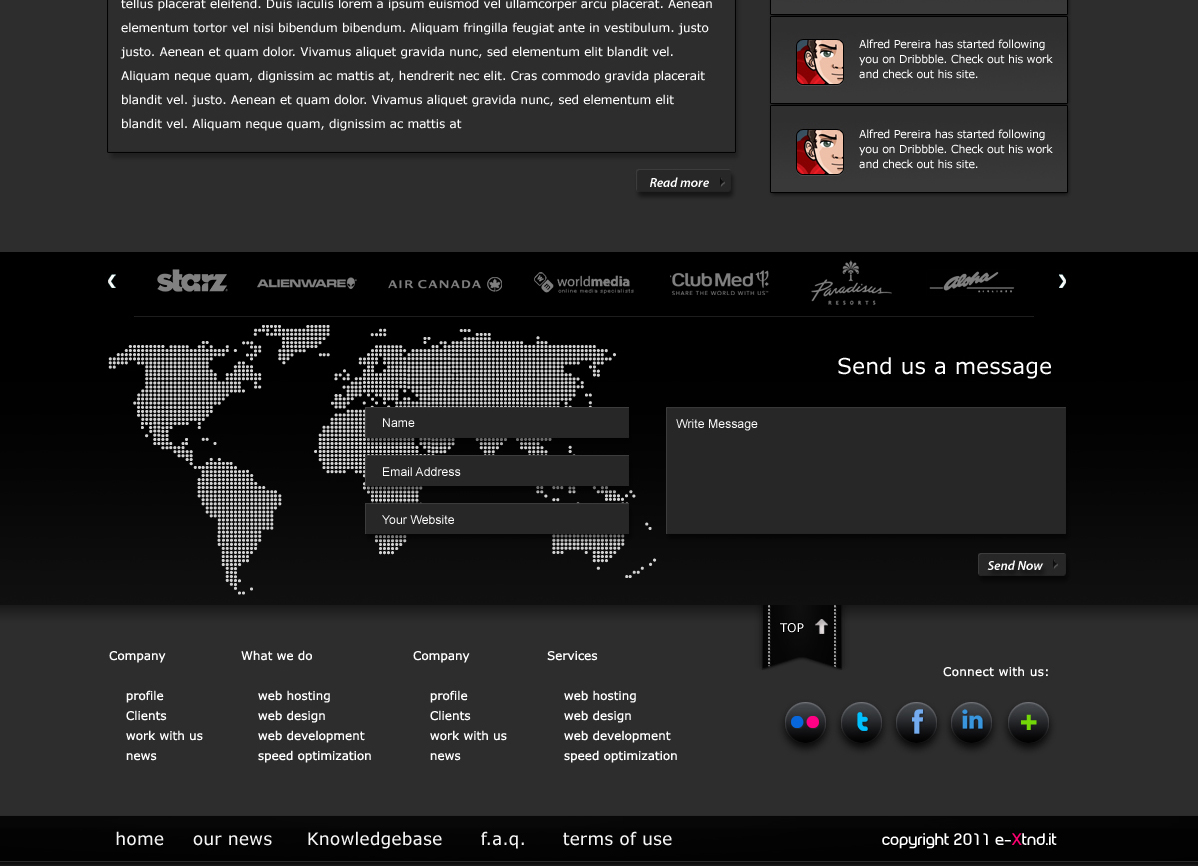
Task: Click first Alfred Pereira avatar thumbnail
Action: [x=820, y=62]
